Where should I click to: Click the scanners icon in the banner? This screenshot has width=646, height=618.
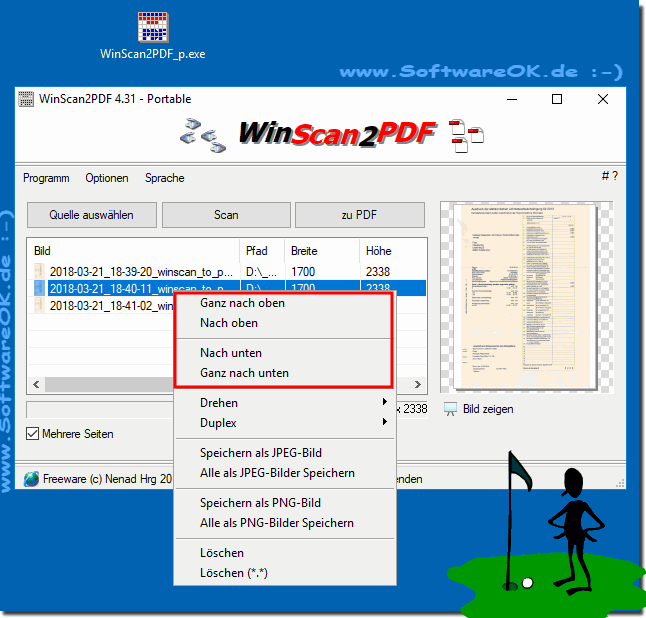click(x=203, y=135)
